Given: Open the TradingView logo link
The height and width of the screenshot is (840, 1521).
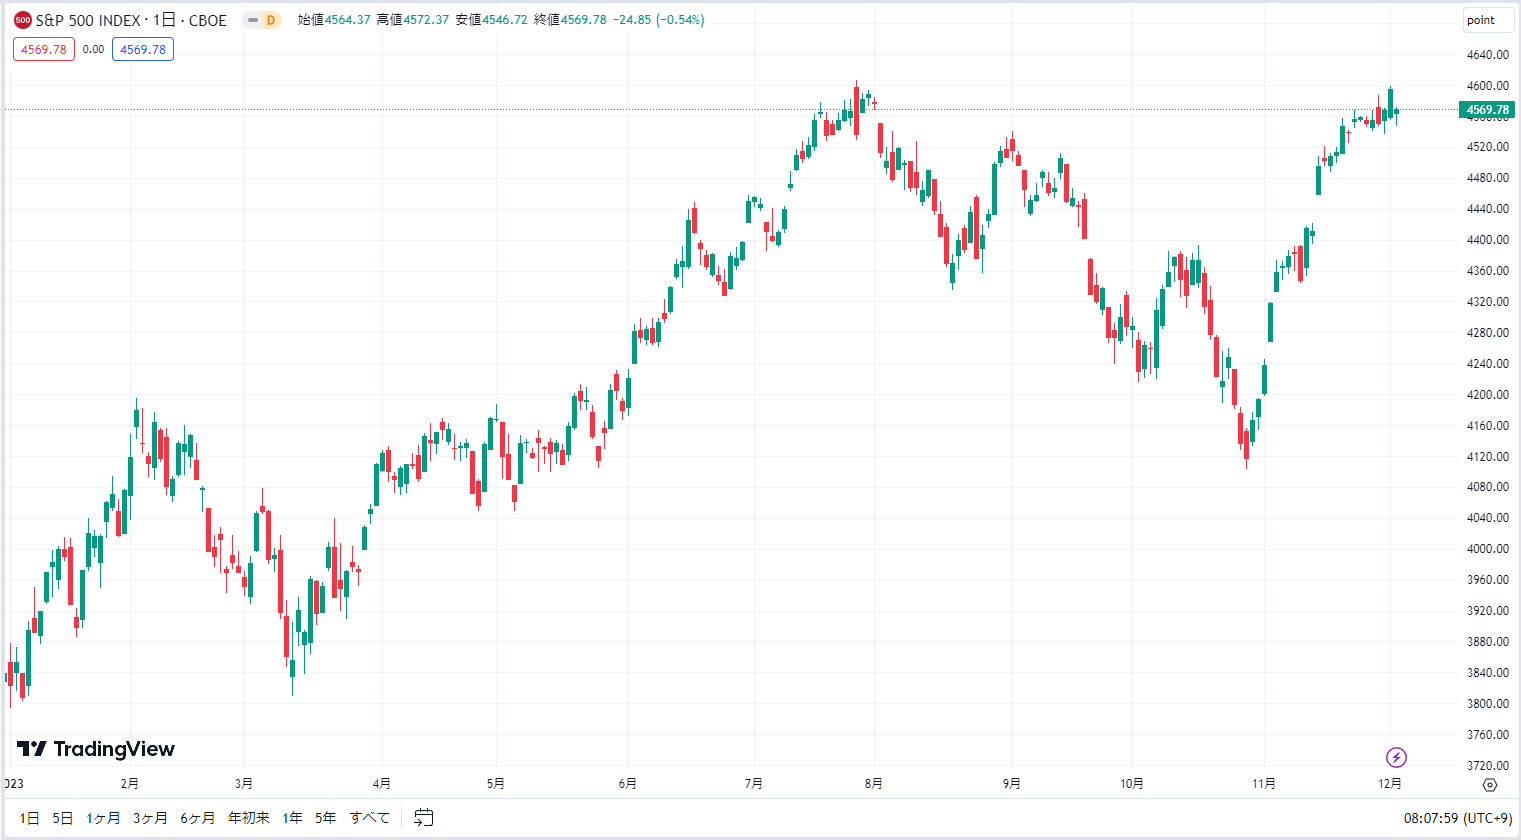Looking at the screenshot, I should pos(96,749).
